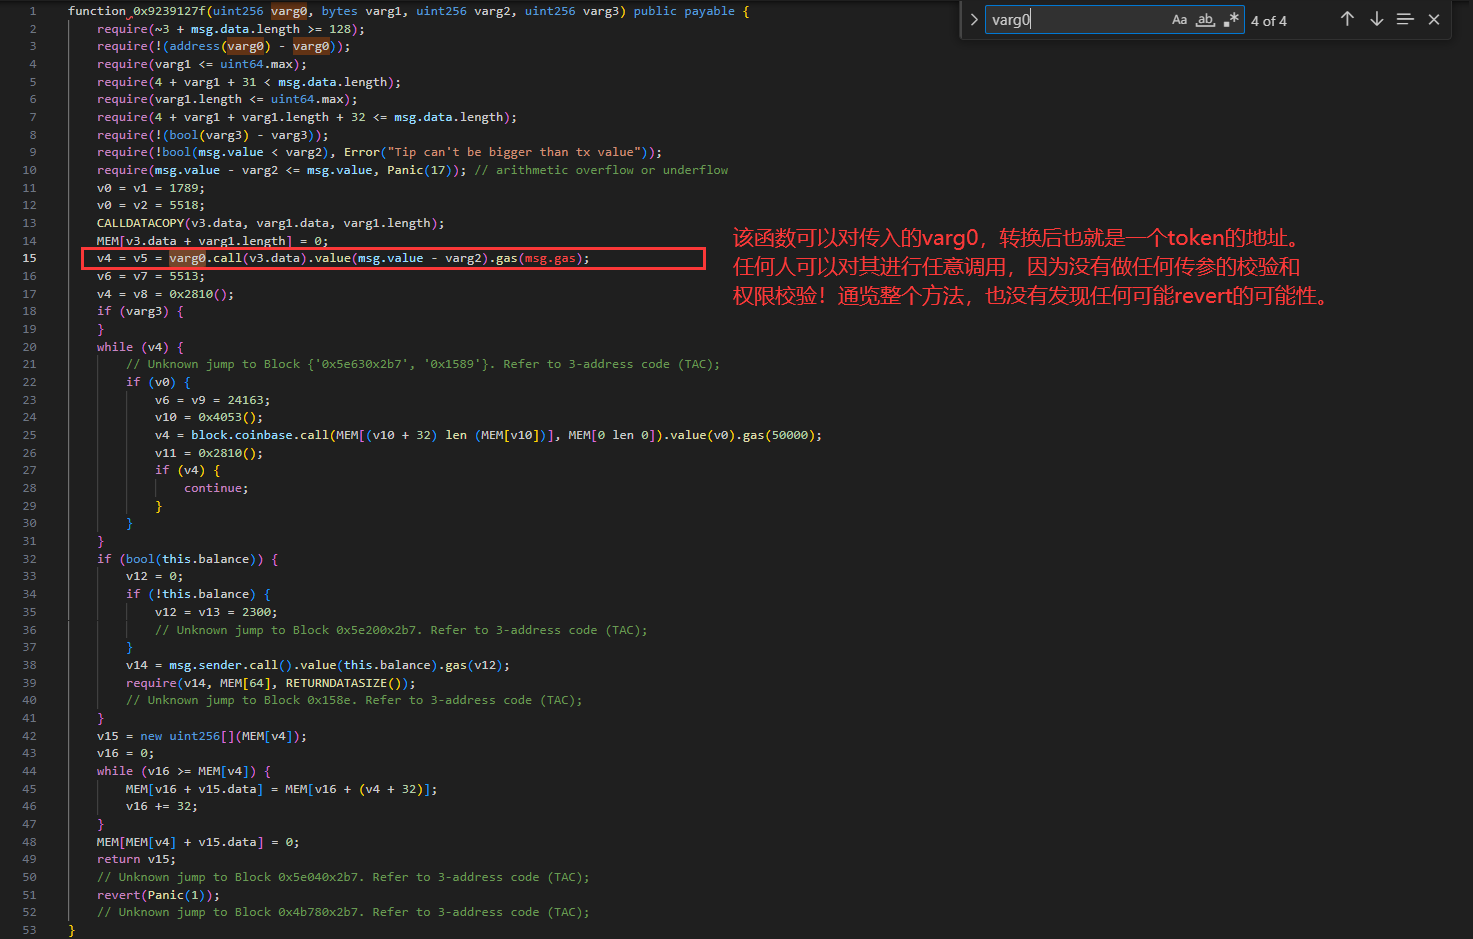Click 'v12 = v13 = 2300;' line
Viewport: 1473px width, 939px height.
[216, 612]
